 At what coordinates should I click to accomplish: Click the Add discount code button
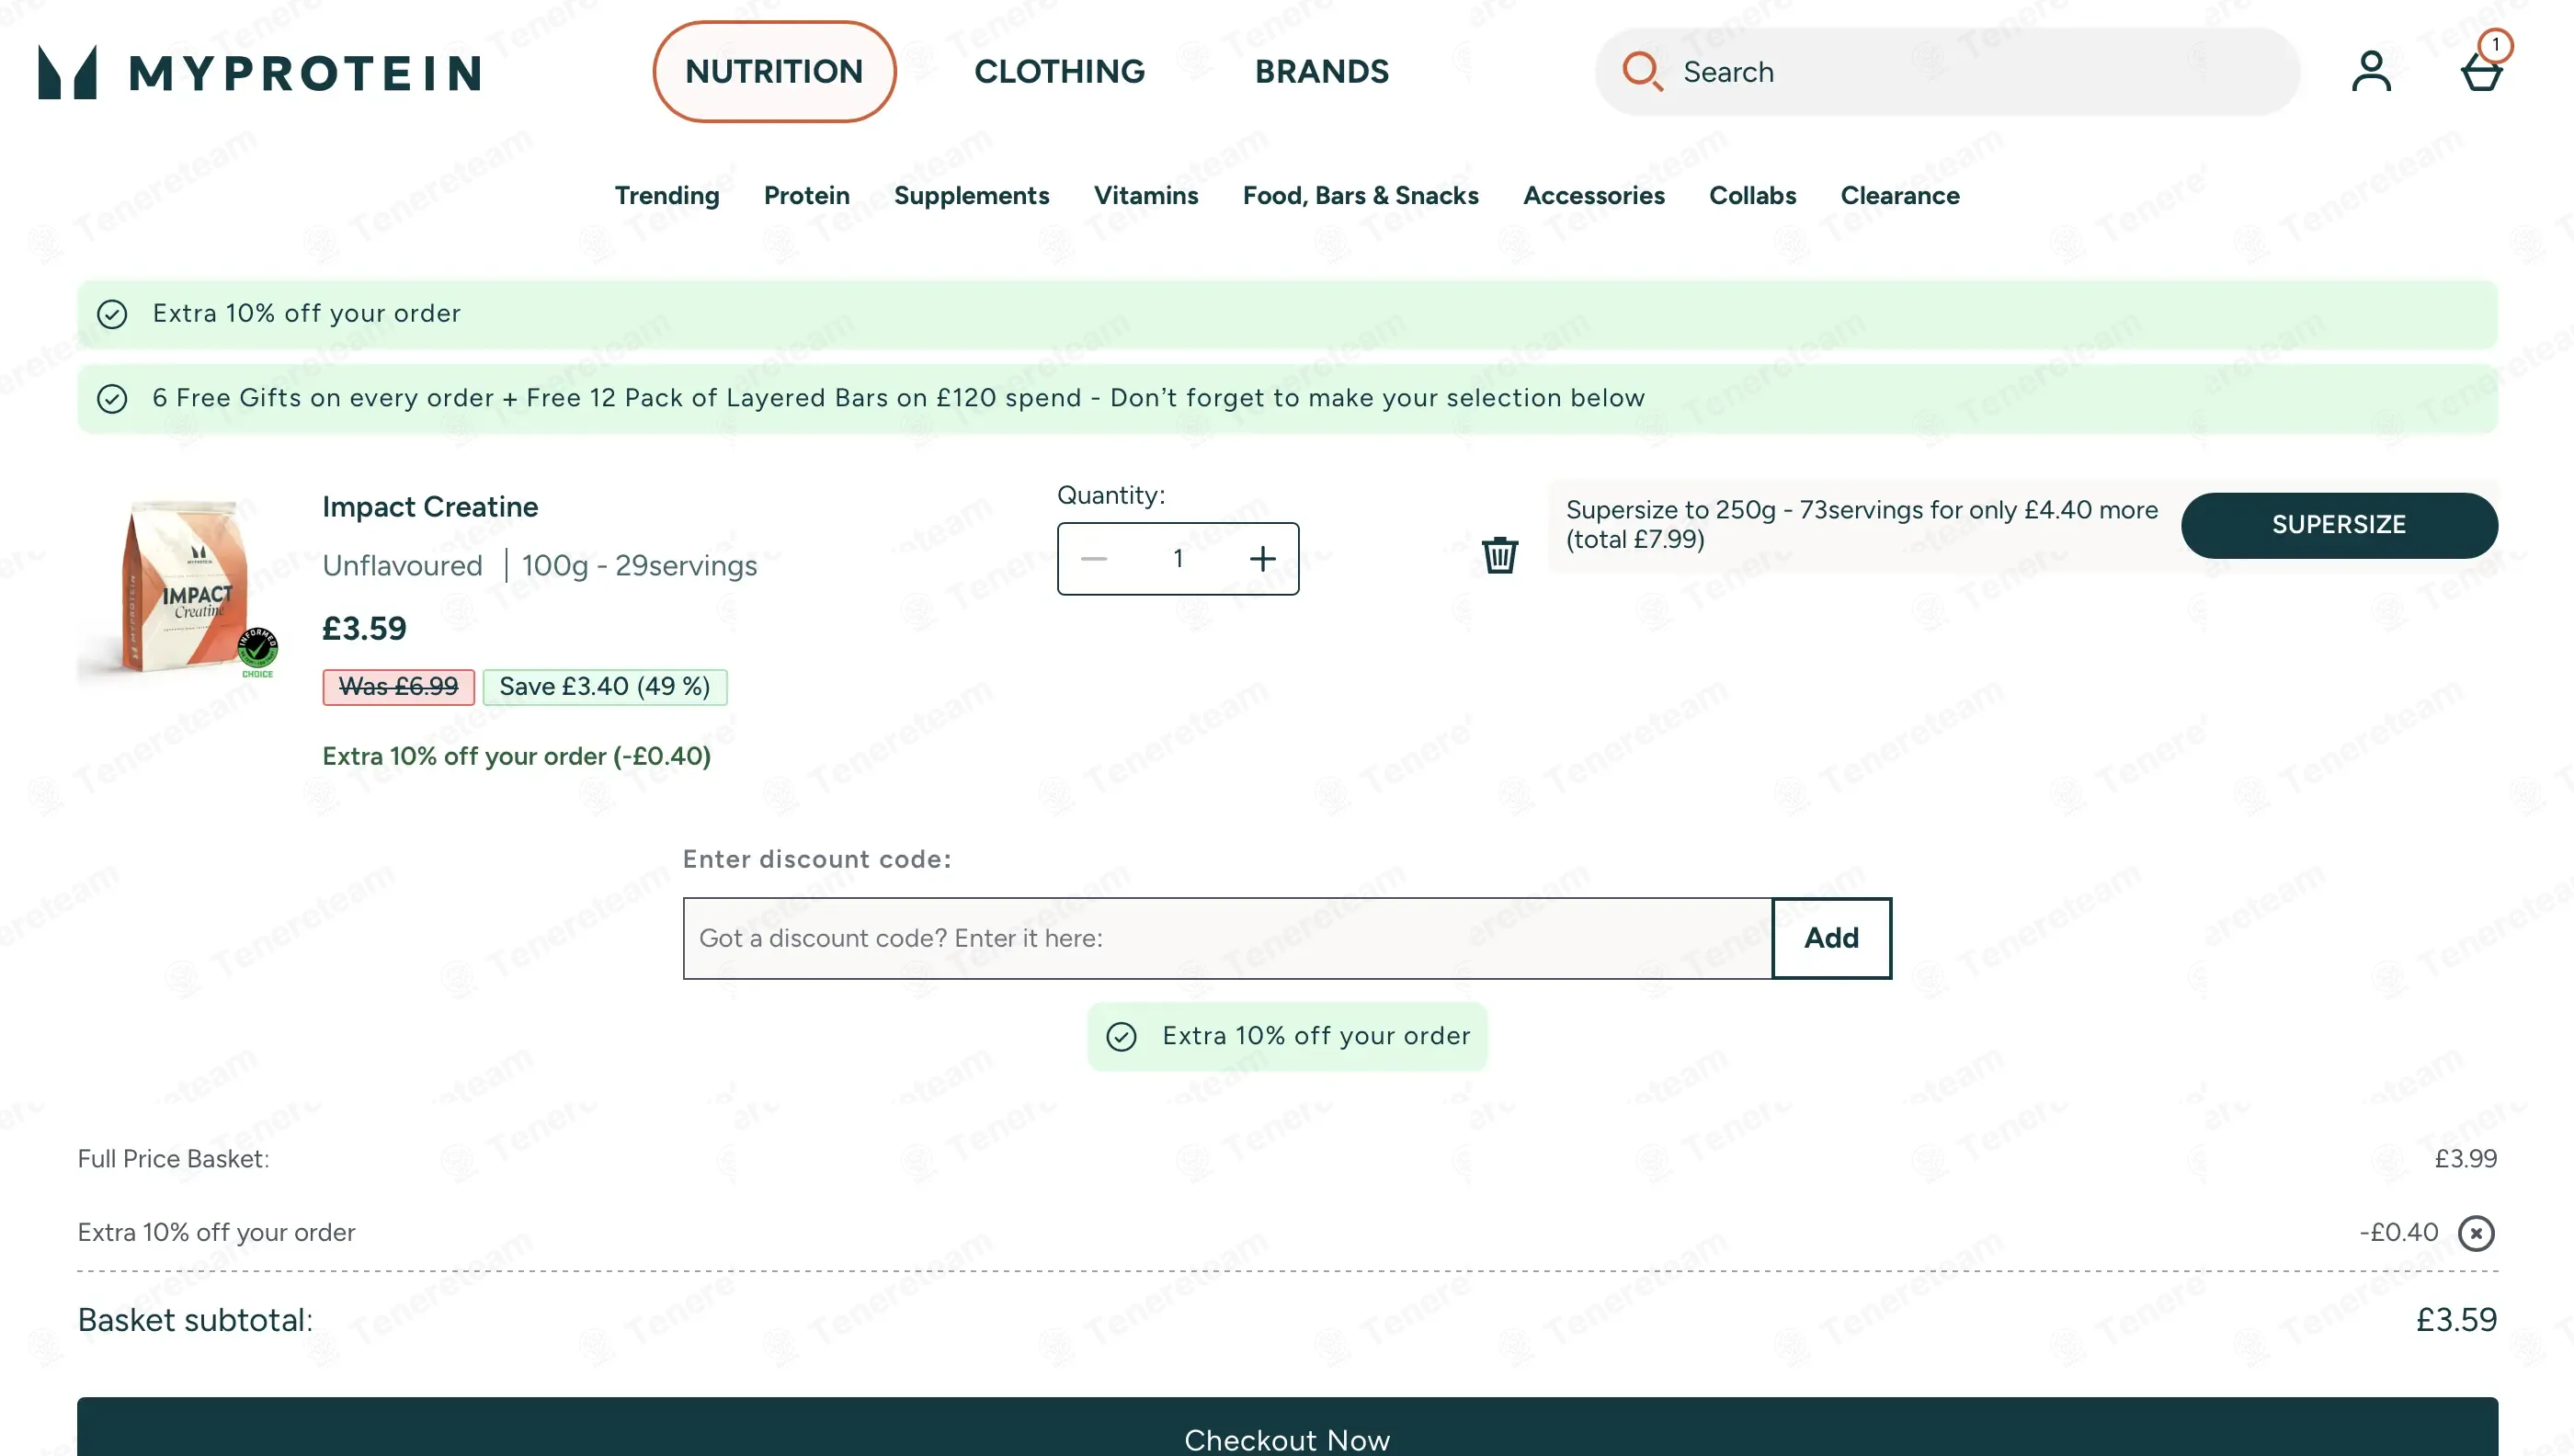(x=1831, y=938)
